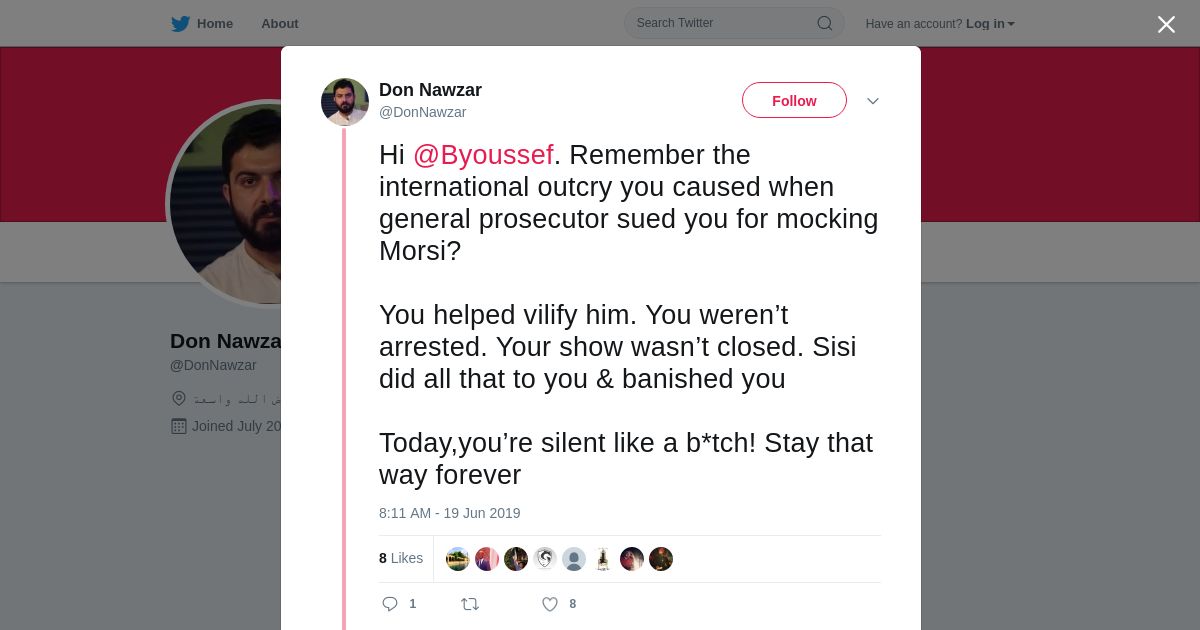The image size is (1200, 630).
Task: Close the tweet overlay with X
Action: coord(1166,24)
